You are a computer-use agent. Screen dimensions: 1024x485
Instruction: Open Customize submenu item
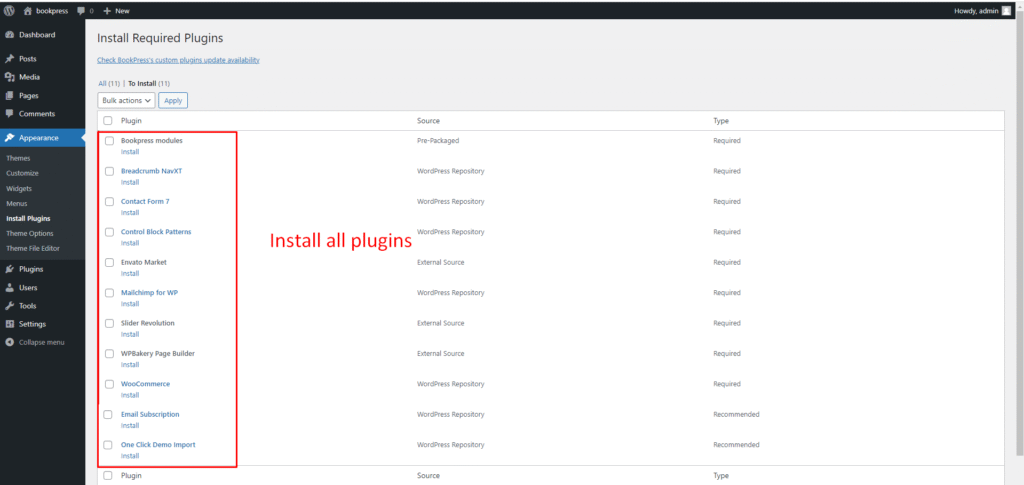(x=22, y=174)
